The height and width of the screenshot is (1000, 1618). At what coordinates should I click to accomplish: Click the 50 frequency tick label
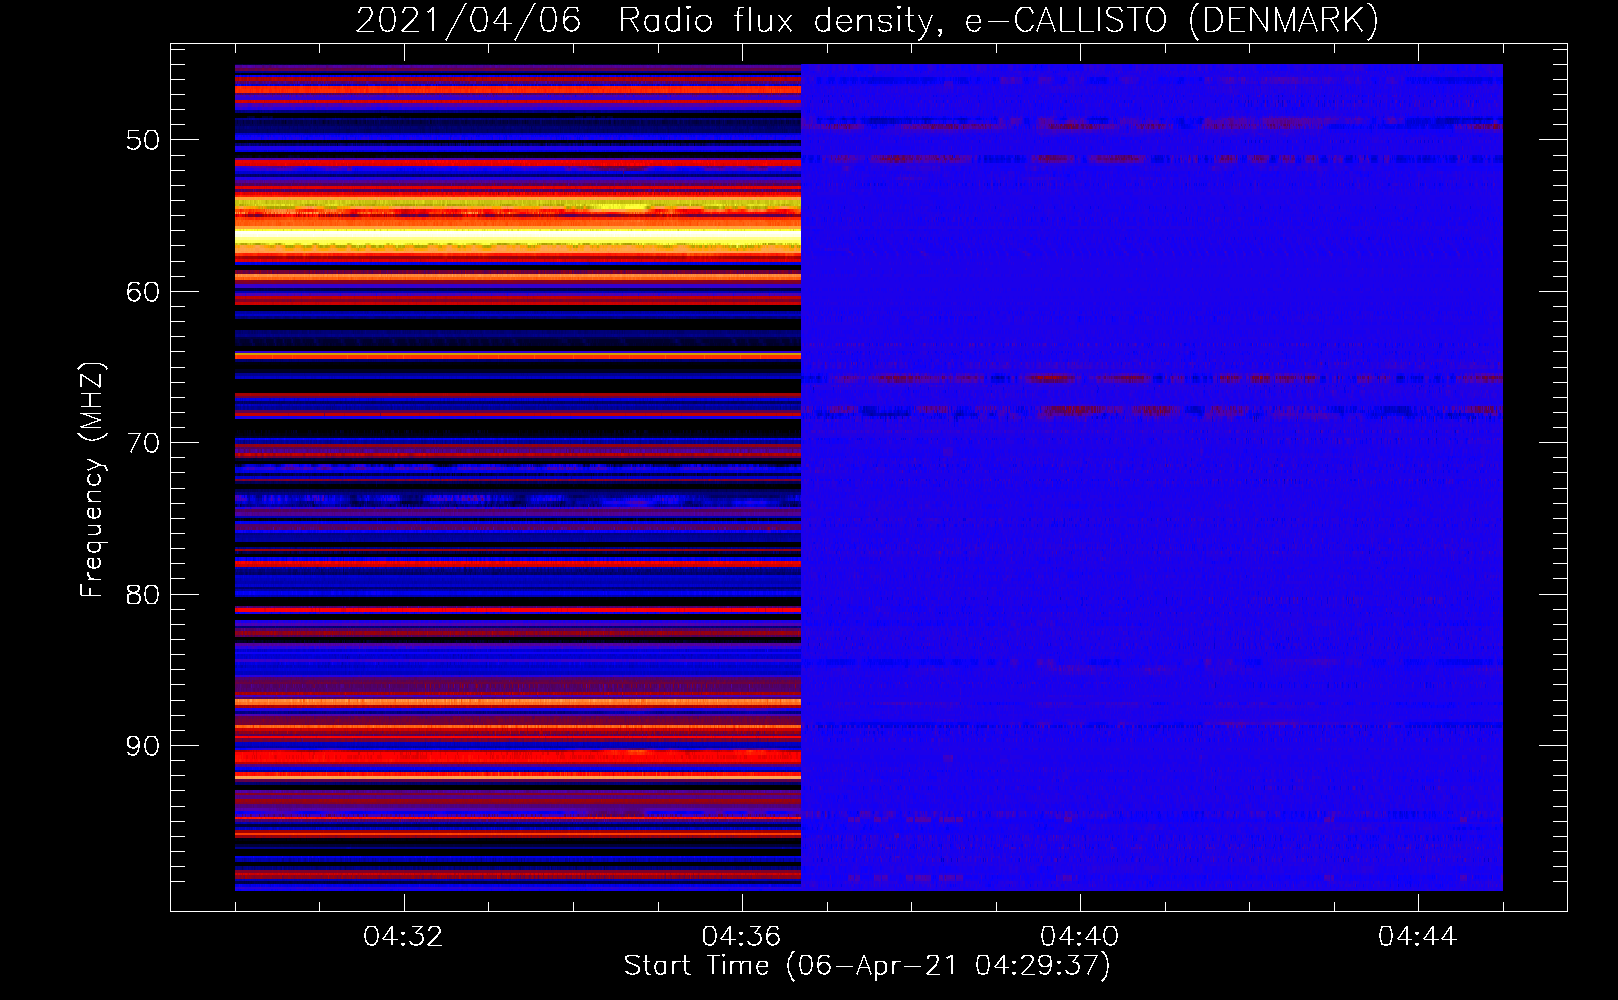(x=143, y=140)
